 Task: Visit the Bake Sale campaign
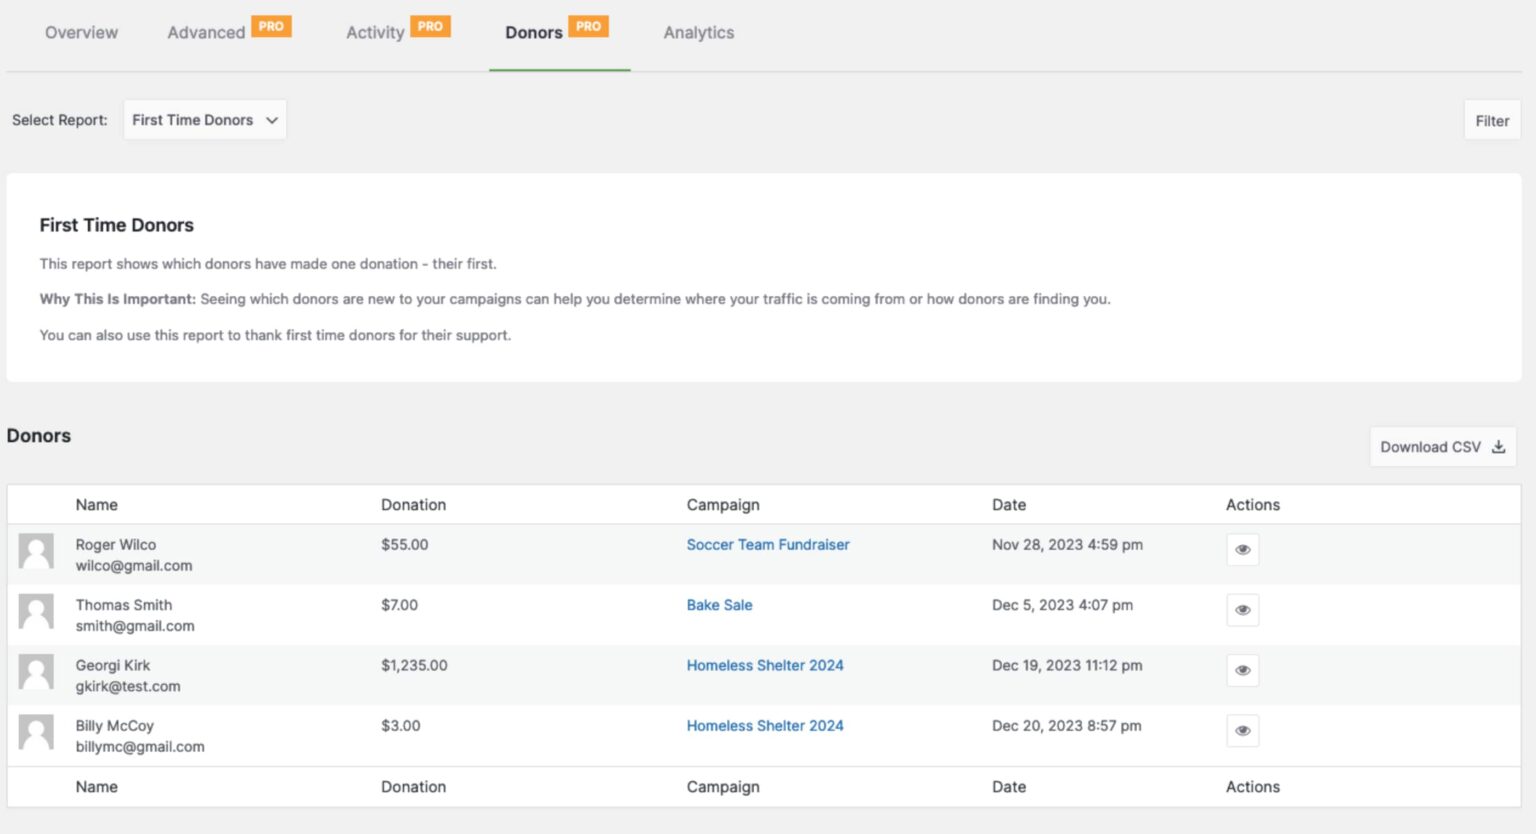tap(719, 605)
